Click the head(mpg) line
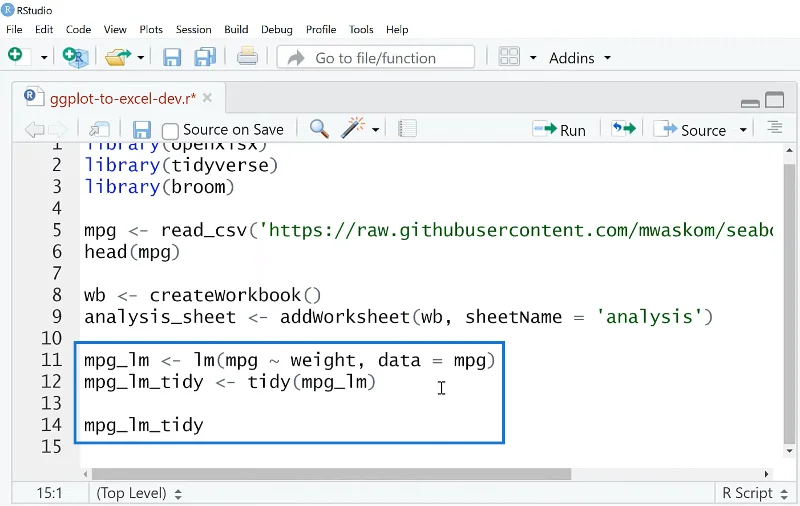Screen dimensions: 800x506 pyautogui.click(x=132, y=252)
